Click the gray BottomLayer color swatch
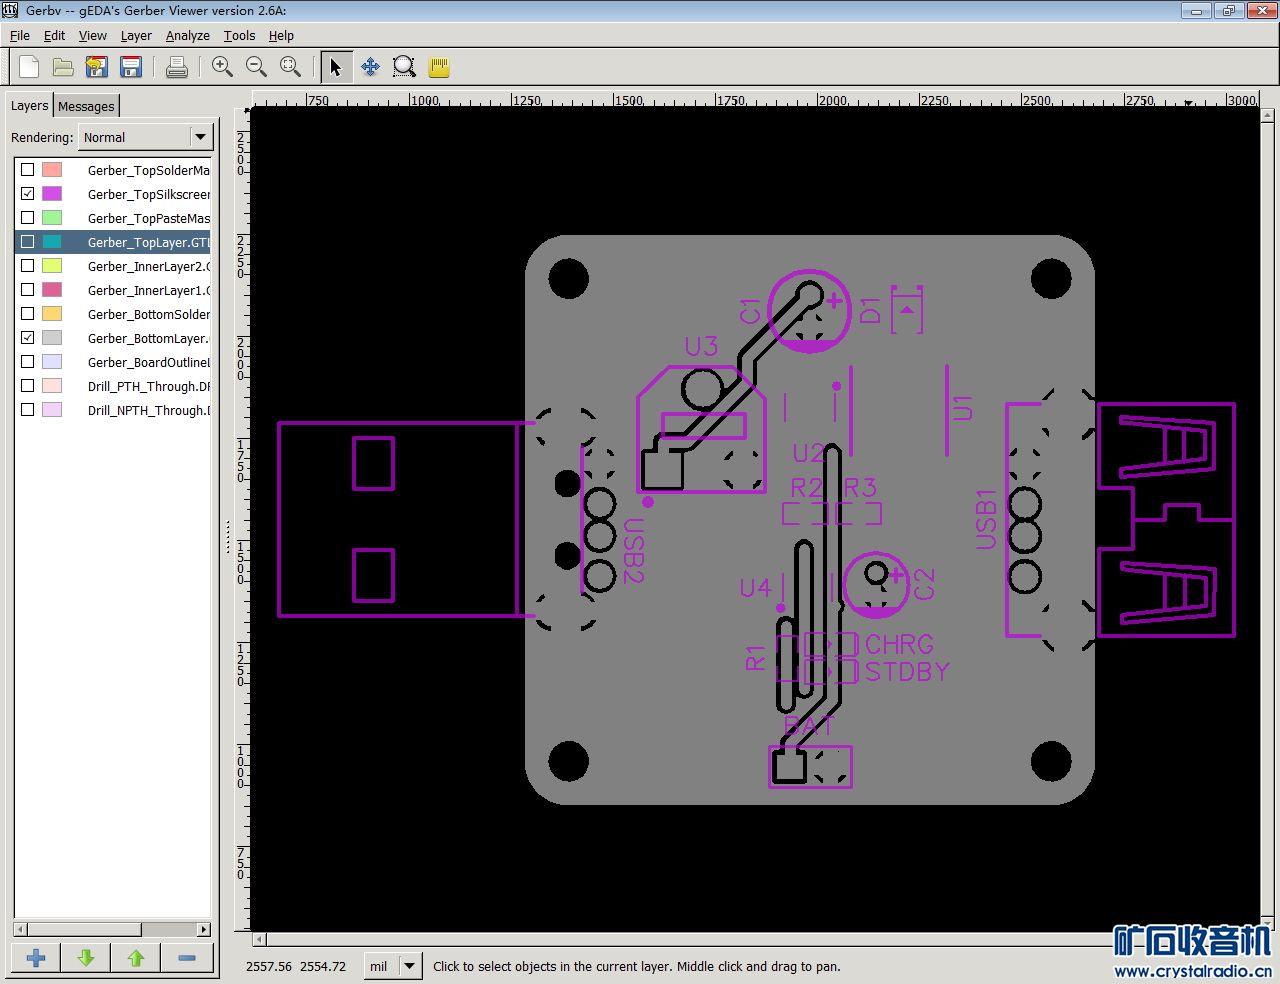This screenshot has height=984, width=1280. (x=52, y=338)
